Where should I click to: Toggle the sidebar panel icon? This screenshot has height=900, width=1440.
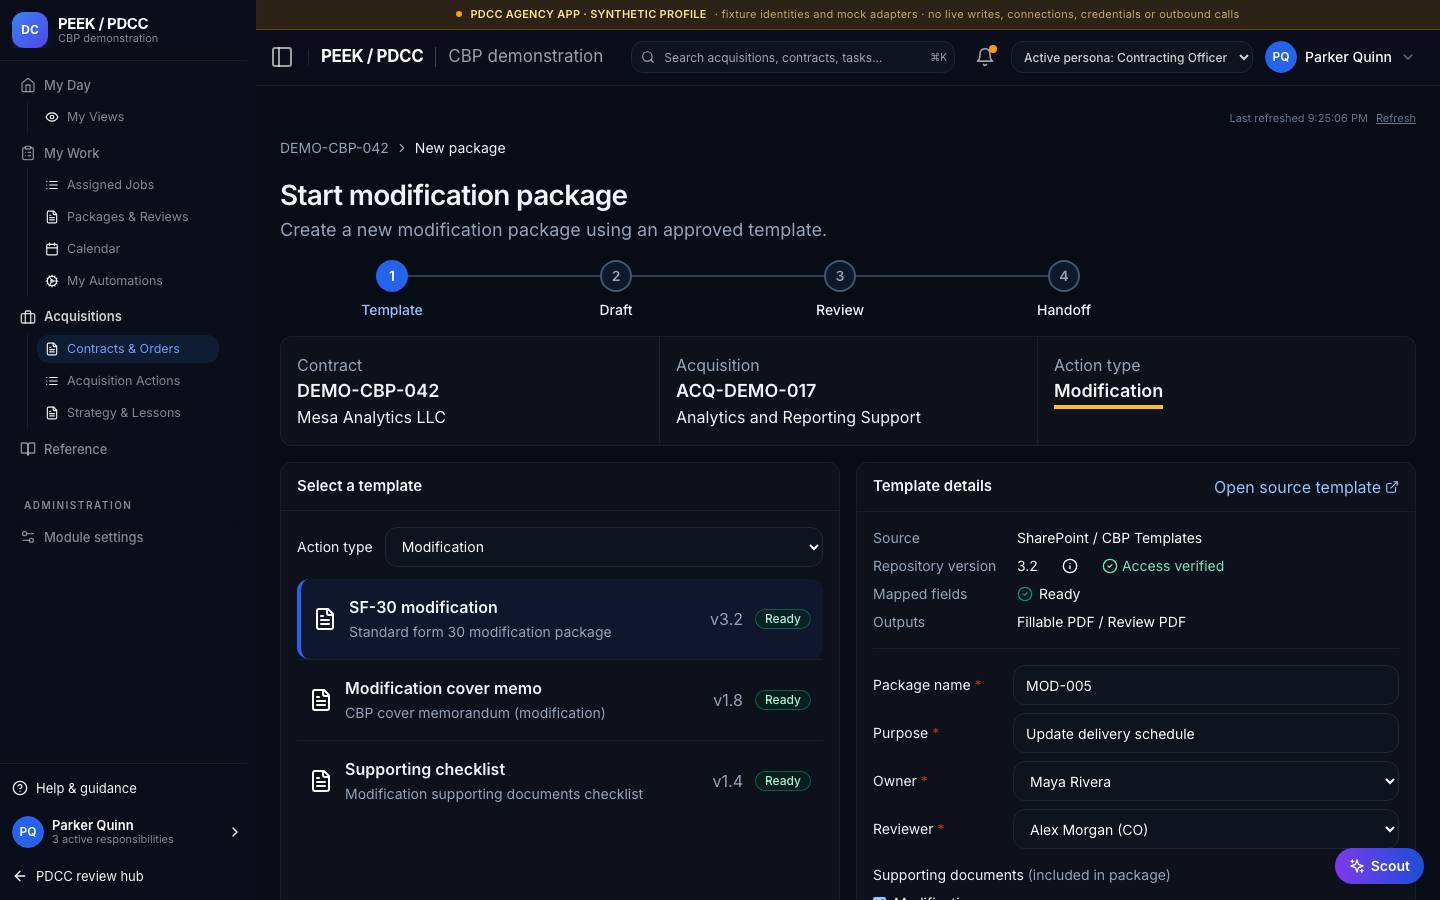click(x=282, y=57)
